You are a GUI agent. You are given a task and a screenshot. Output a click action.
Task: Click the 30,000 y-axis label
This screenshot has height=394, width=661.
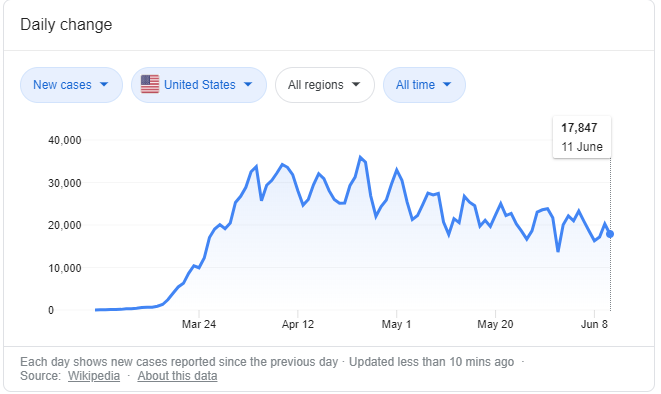64,183
